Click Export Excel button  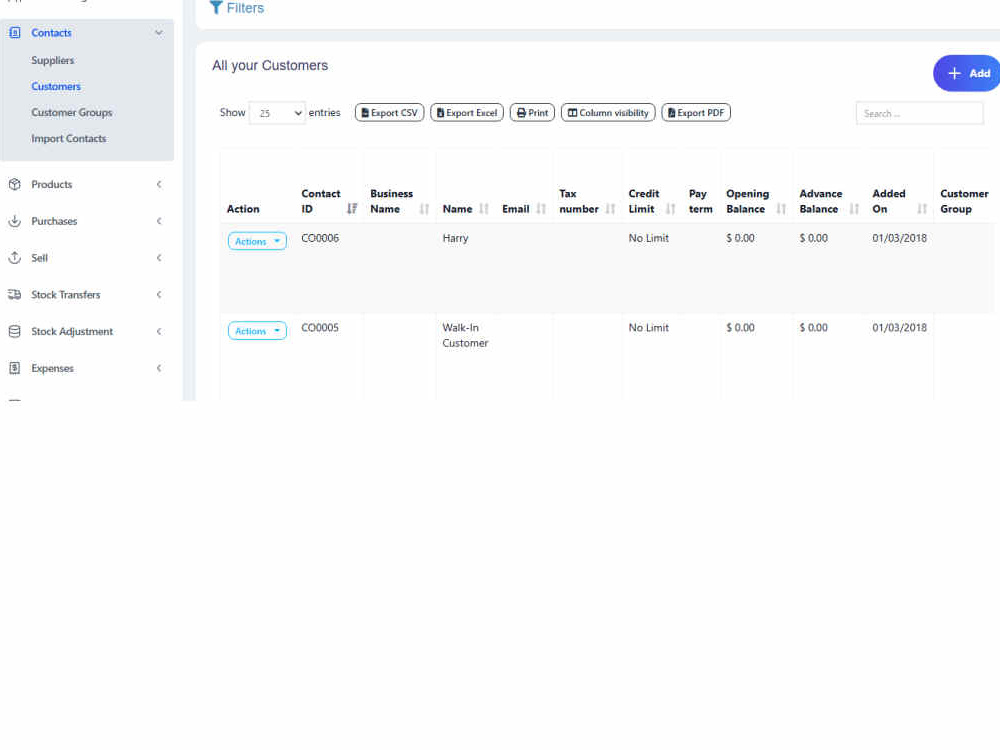[467, 113]
